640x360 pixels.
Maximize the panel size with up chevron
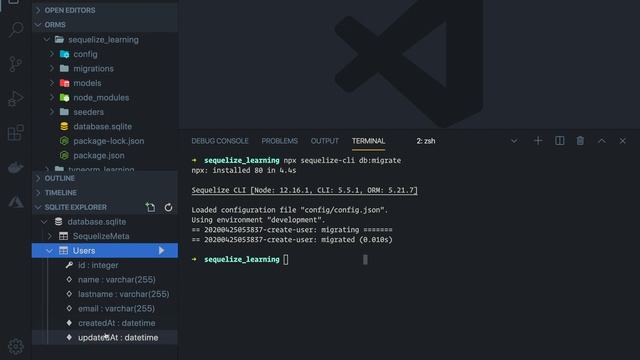pyautogui.click(x=602, y=141)
